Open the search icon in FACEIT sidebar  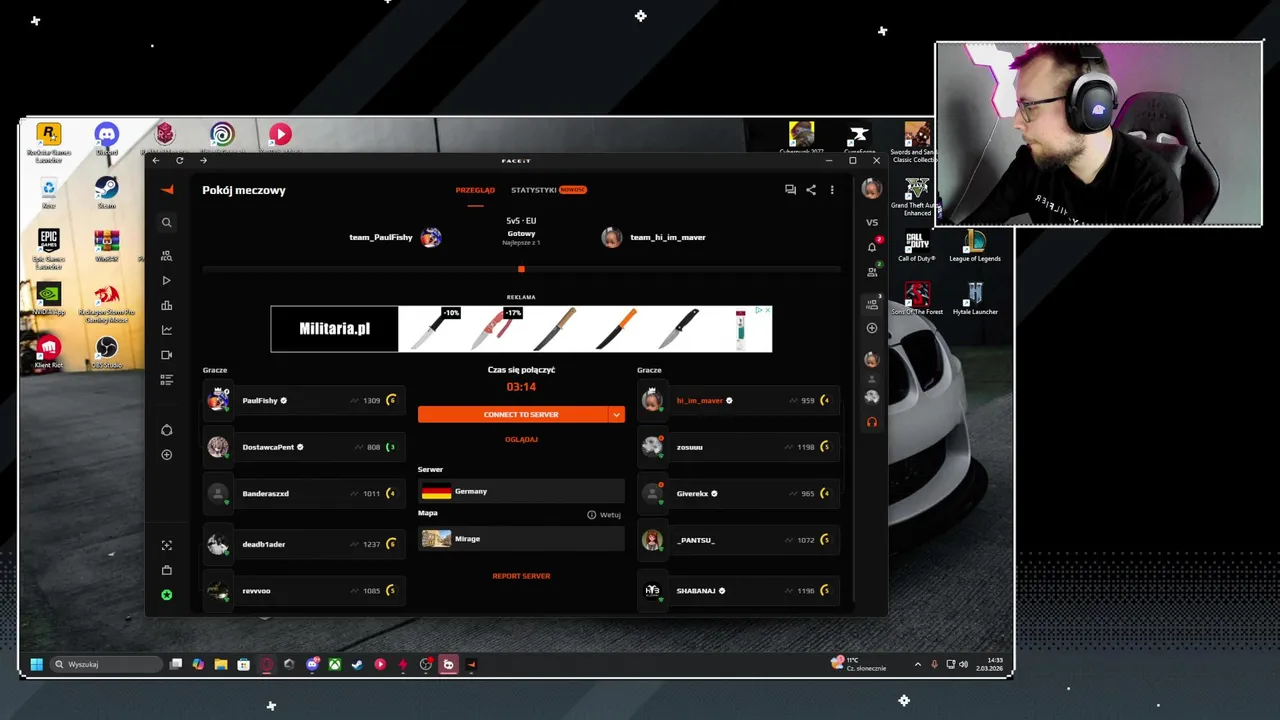click(x=167, y=223)
